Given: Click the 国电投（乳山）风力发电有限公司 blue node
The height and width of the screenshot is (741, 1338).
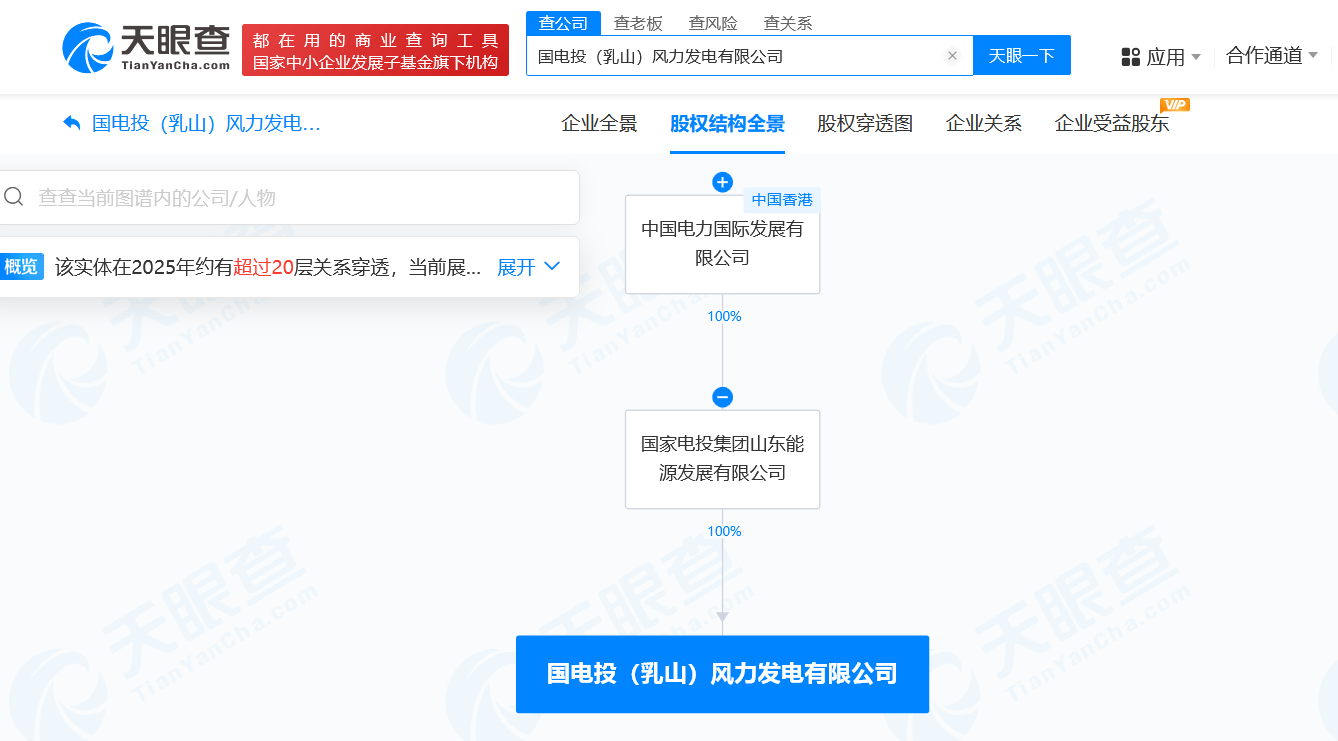Looking at the screenshot, I should [722, 674].
